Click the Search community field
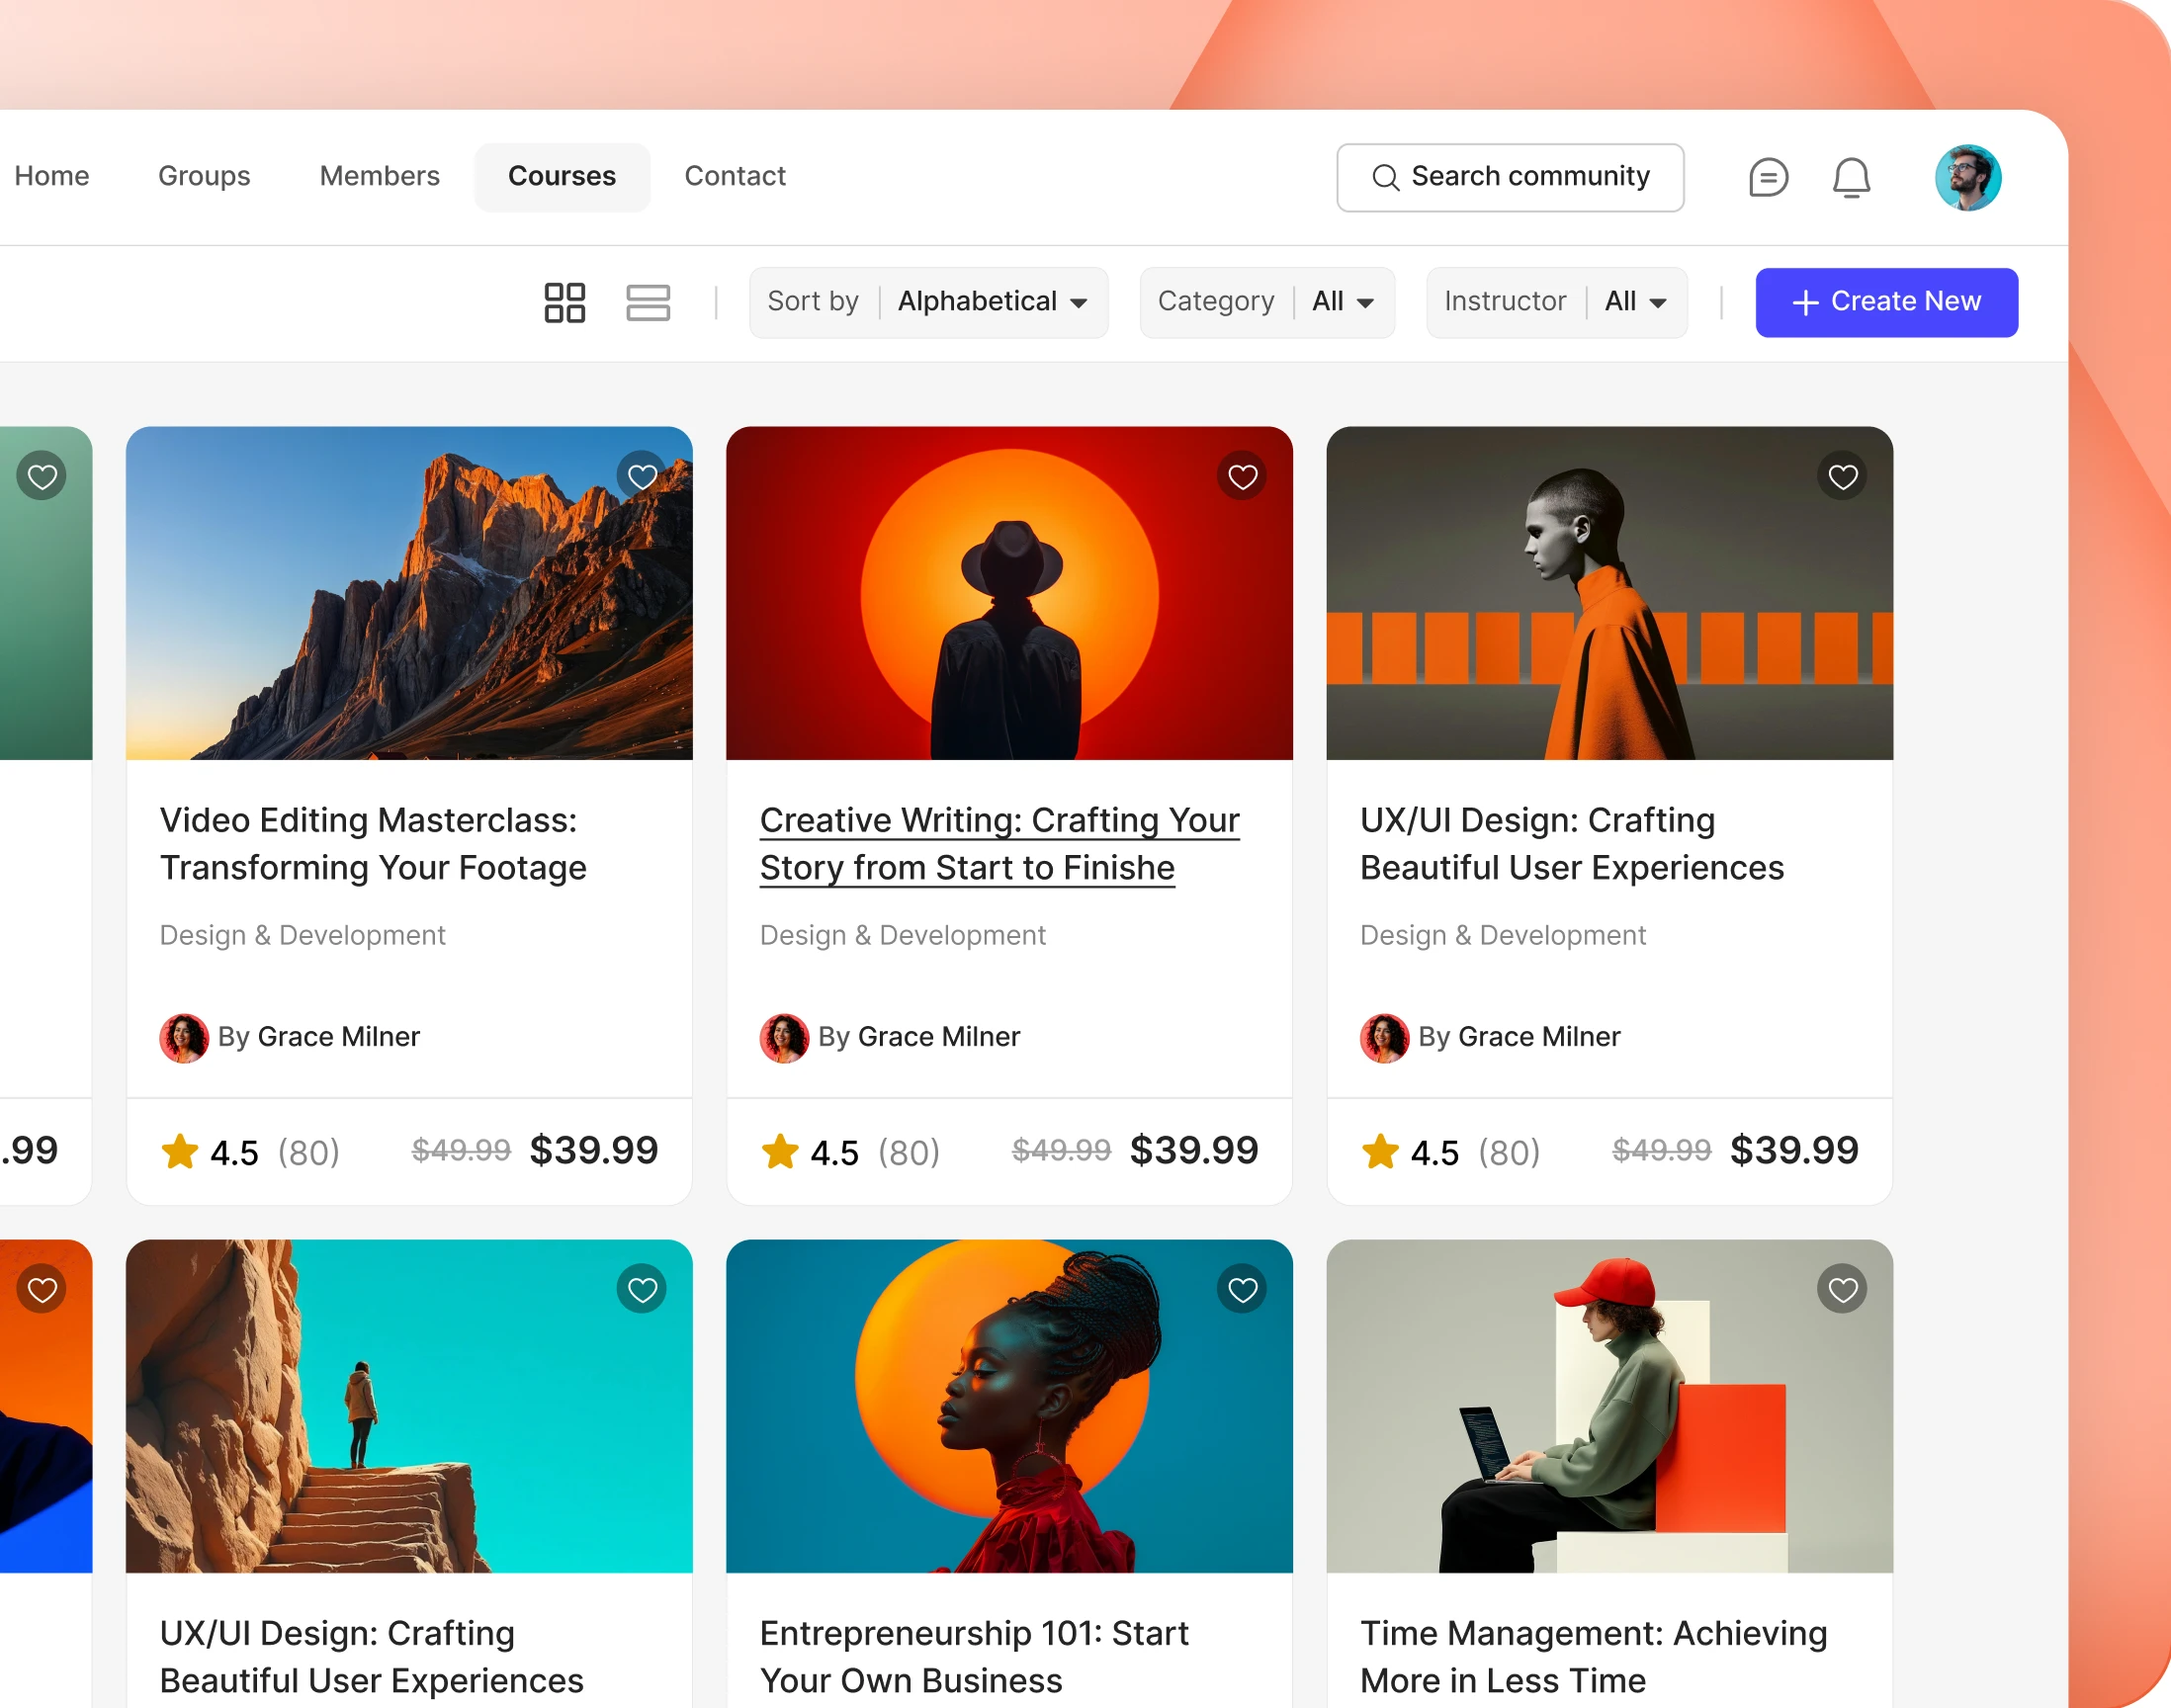The image size is (2171, 1708). point(1510,178)
